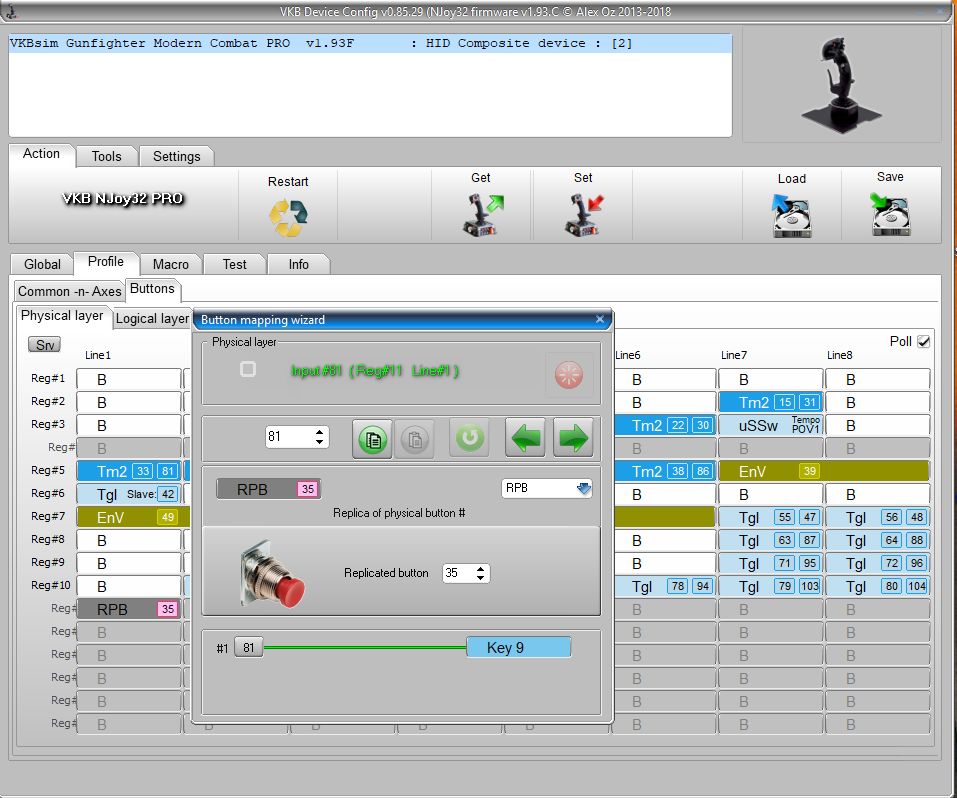
Task: Tick the Physical layer checkbox in the wizard
Action: [248, 370]
